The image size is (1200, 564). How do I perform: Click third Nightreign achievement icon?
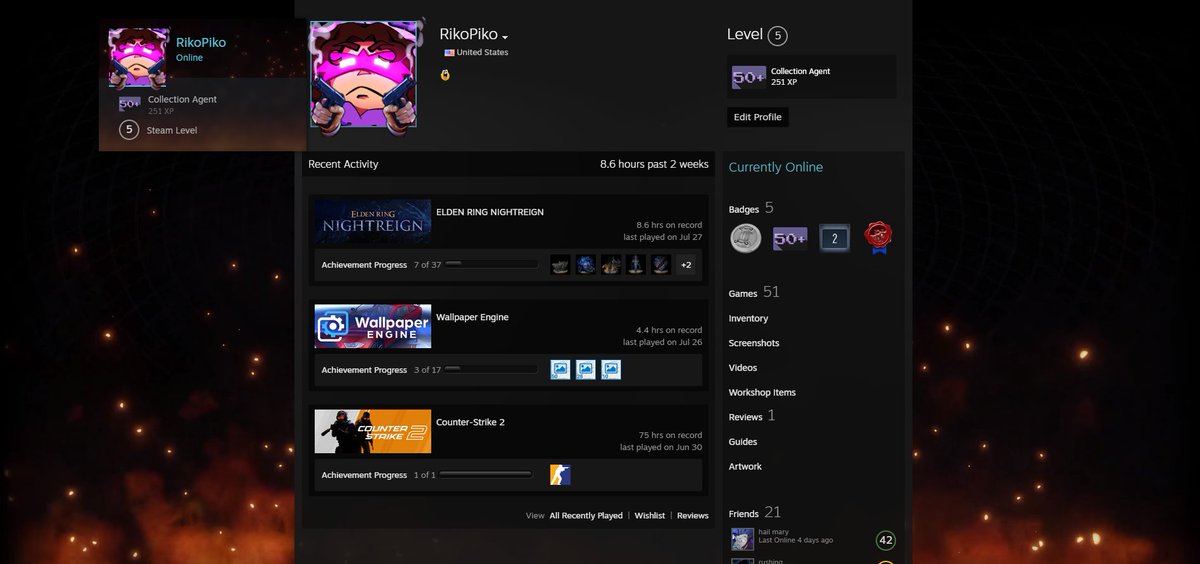(611, 265)
